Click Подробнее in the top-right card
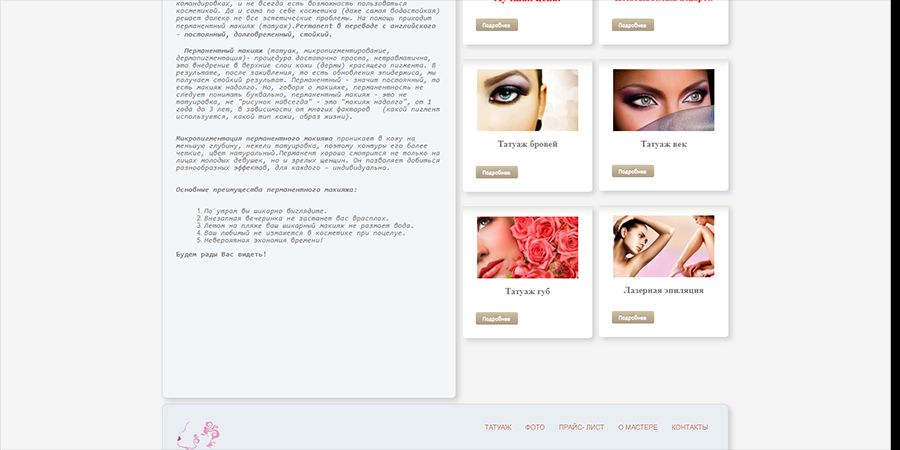Screen dimensions: 900x450 632,25
